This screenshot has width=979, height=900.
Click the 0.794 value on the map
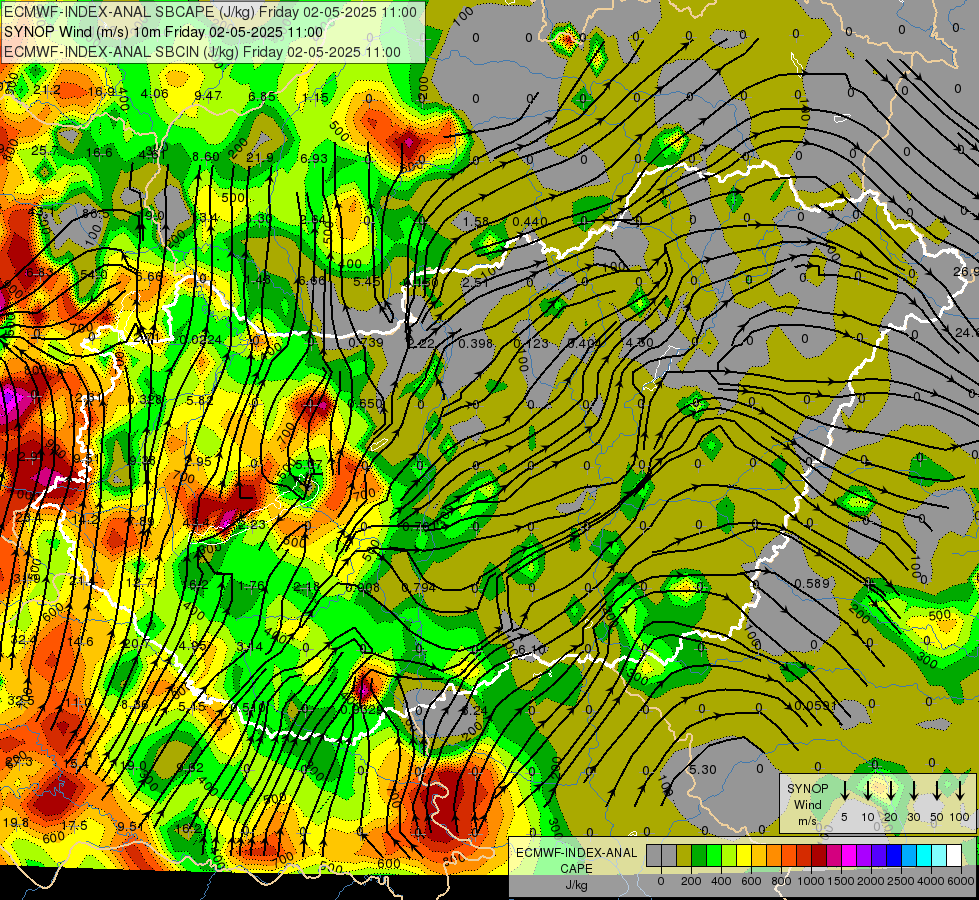click(x=418, y=587)
